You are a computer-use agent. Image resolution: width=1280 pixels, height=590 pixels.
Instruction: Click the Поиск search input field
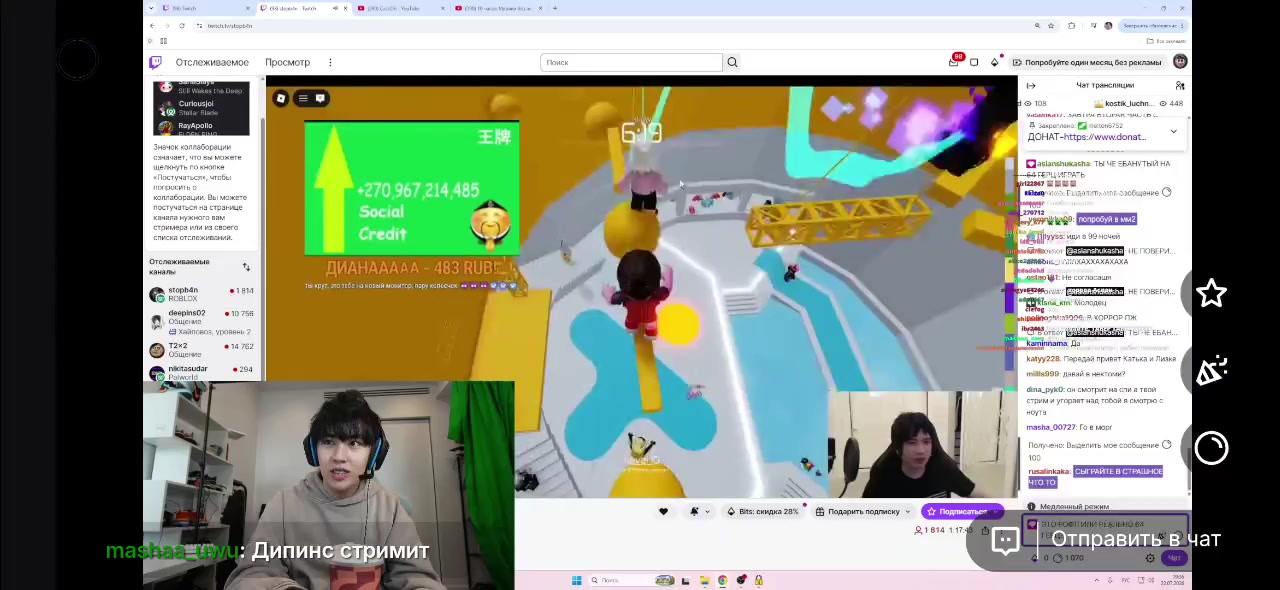(631, 62)
